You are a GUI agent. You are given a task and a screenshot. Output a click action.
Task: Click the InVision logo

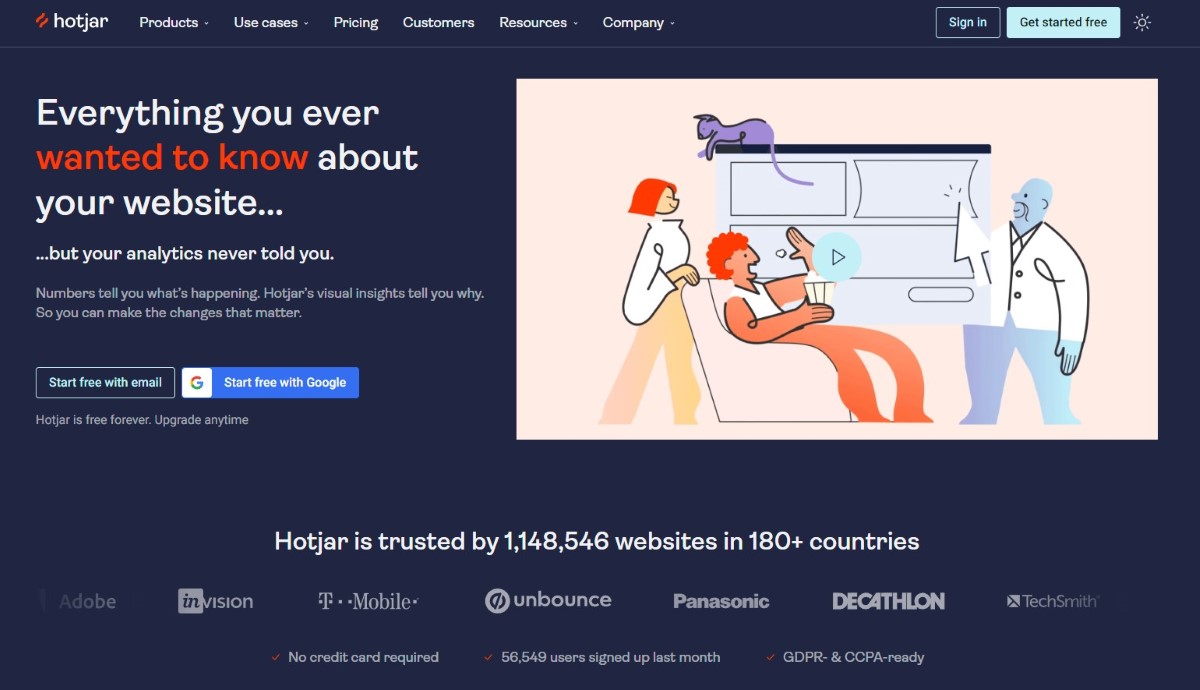(x=216, y=601)
